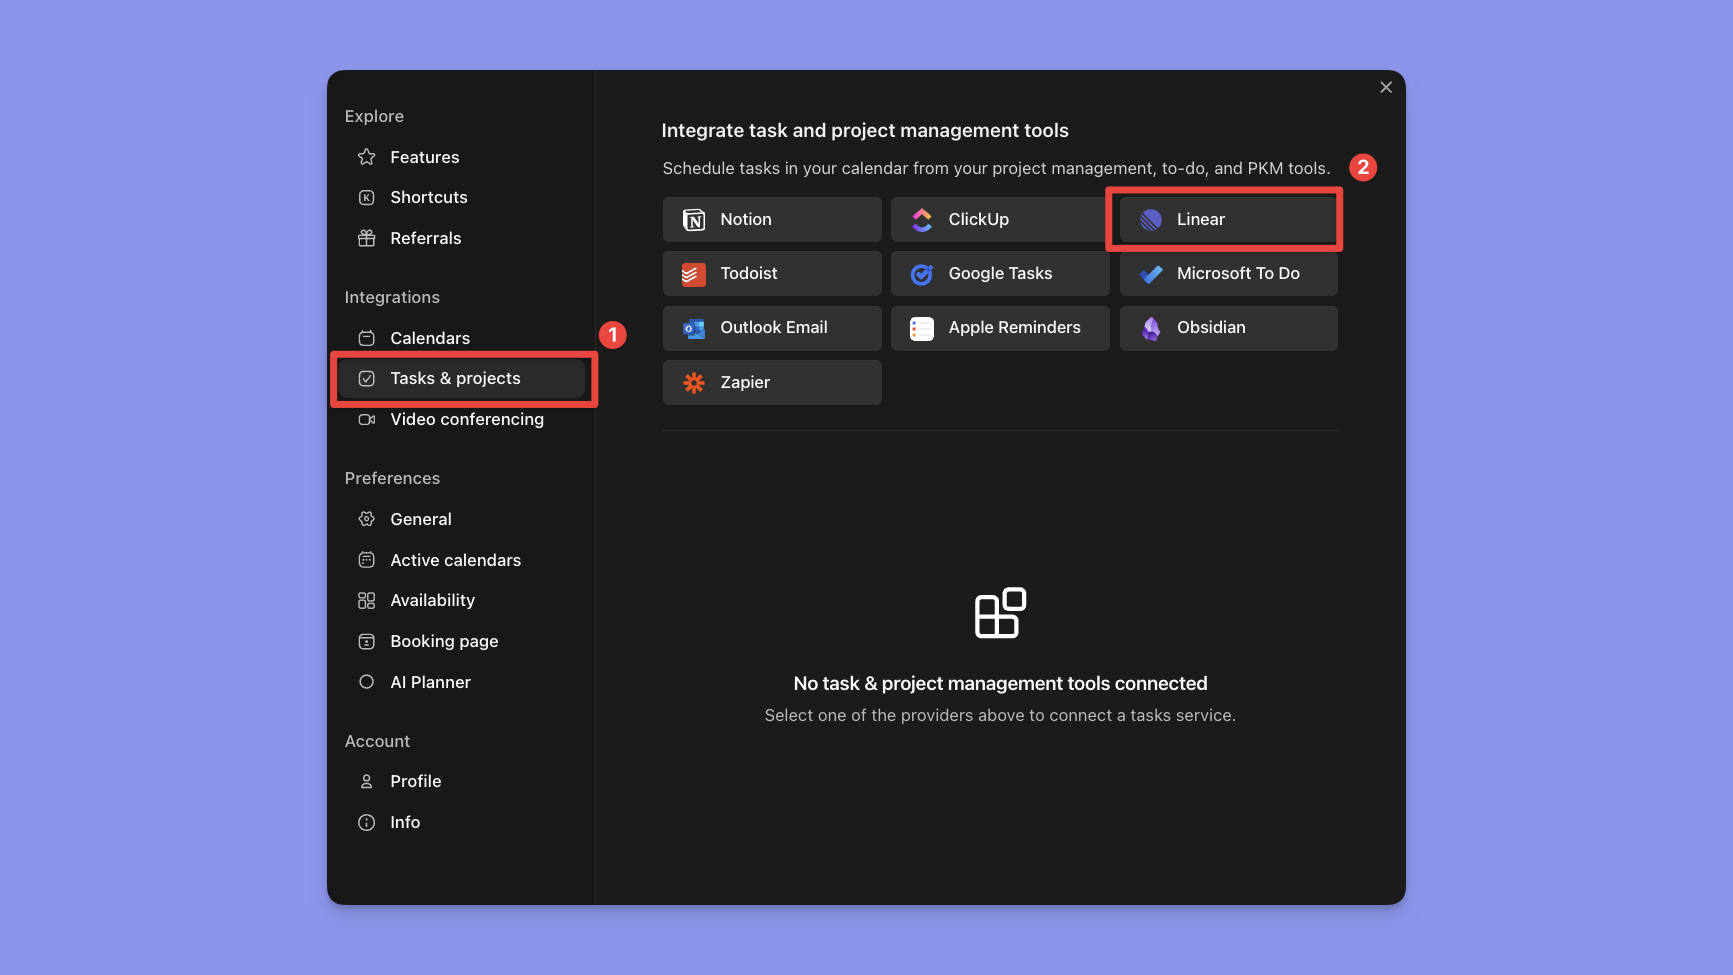Click the Obsidian logo icon
The width and height of the screenshot is (1733, 975).
[x=1151, y=328]
